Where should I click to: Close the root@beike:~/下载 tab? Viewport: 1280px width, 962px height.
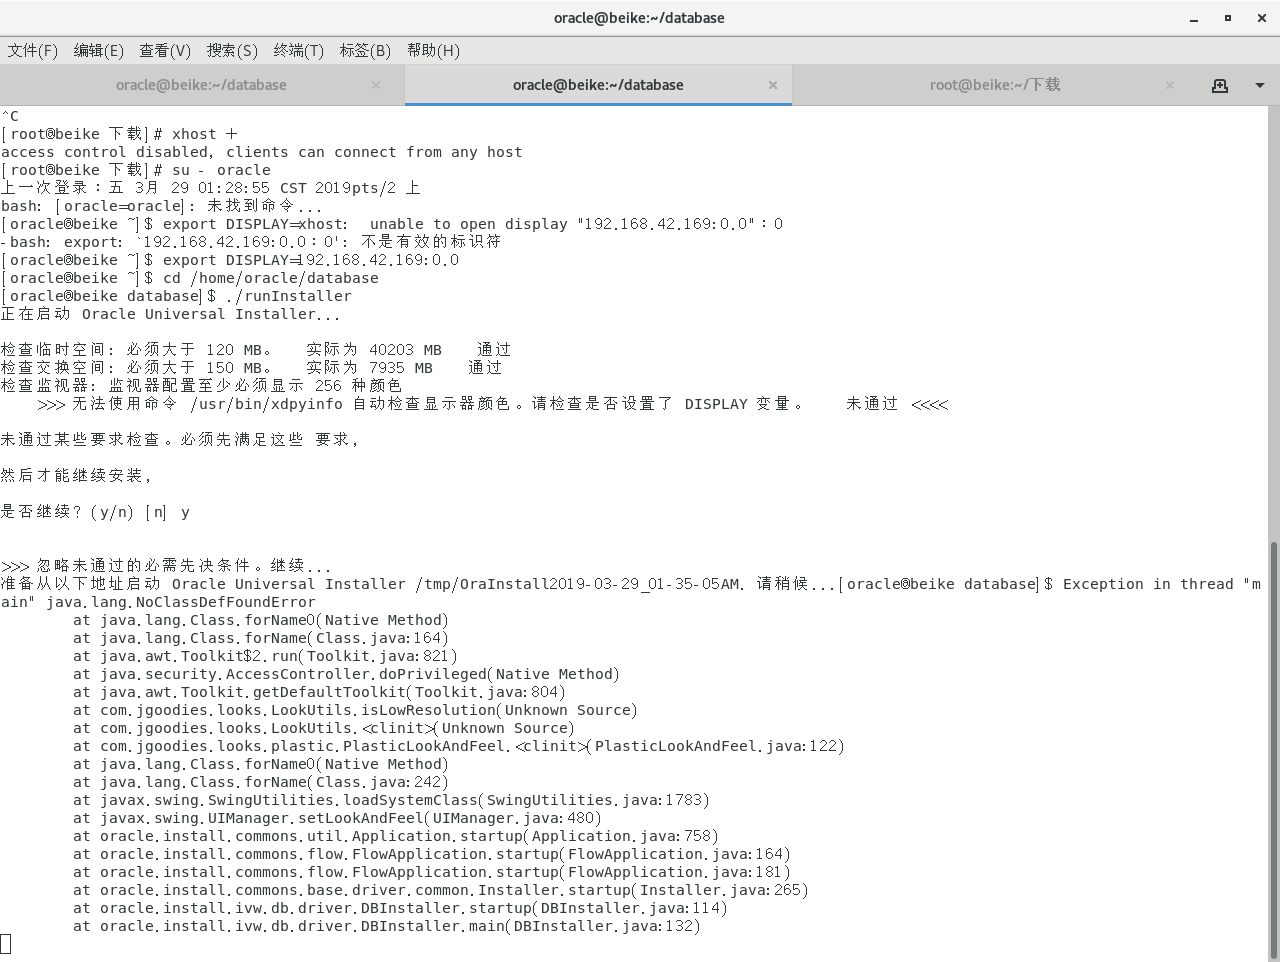click(x=1170, y=85)
